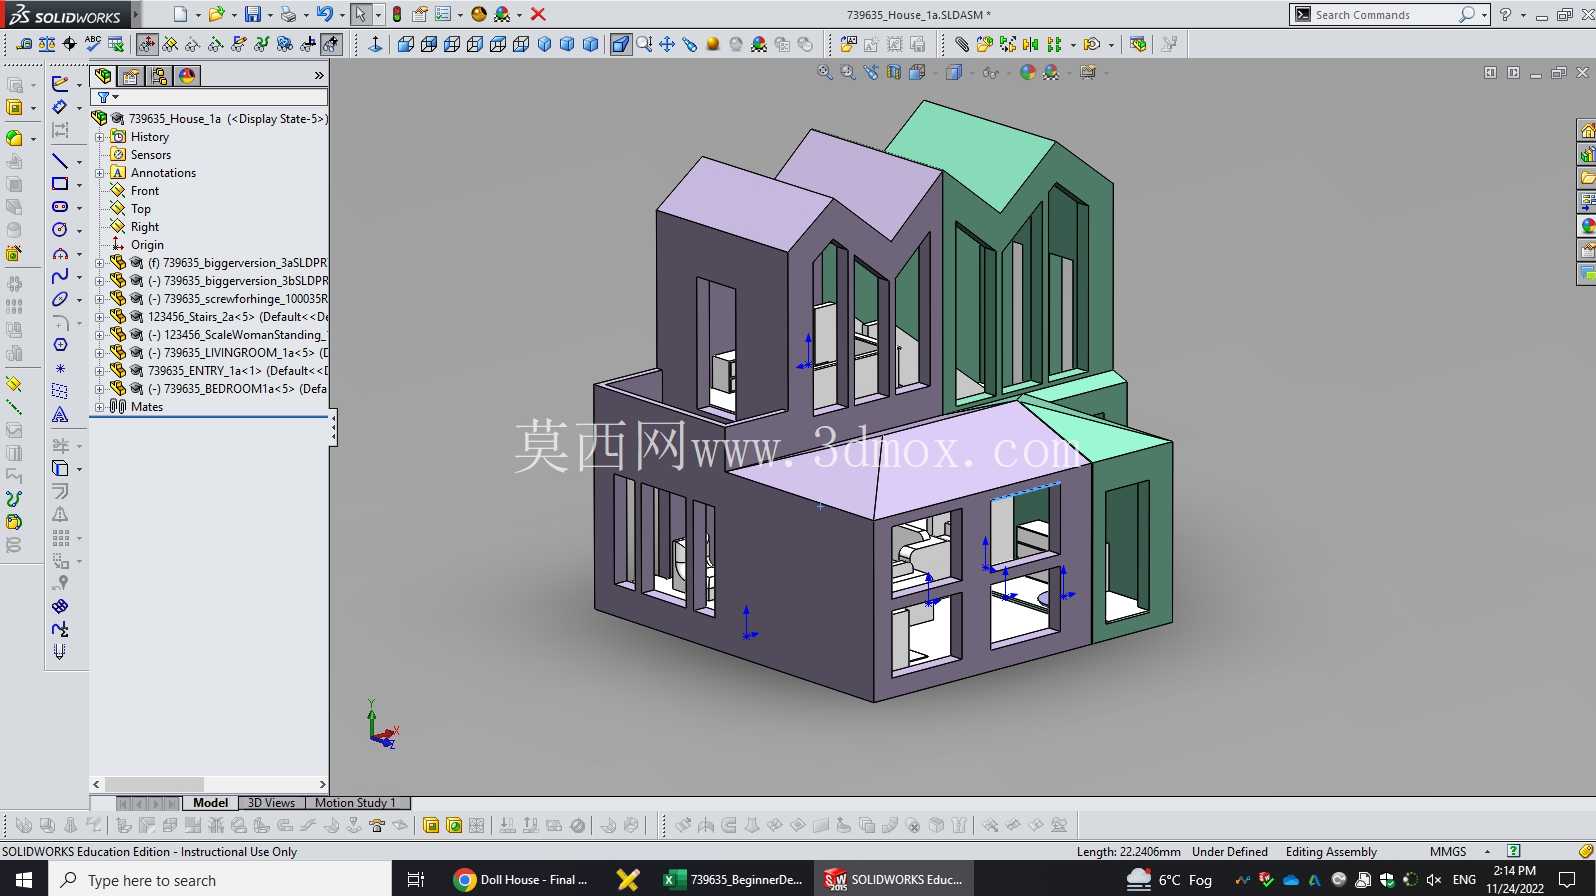
Task: Click the ABC spell check icon
Action: point(93,44)
